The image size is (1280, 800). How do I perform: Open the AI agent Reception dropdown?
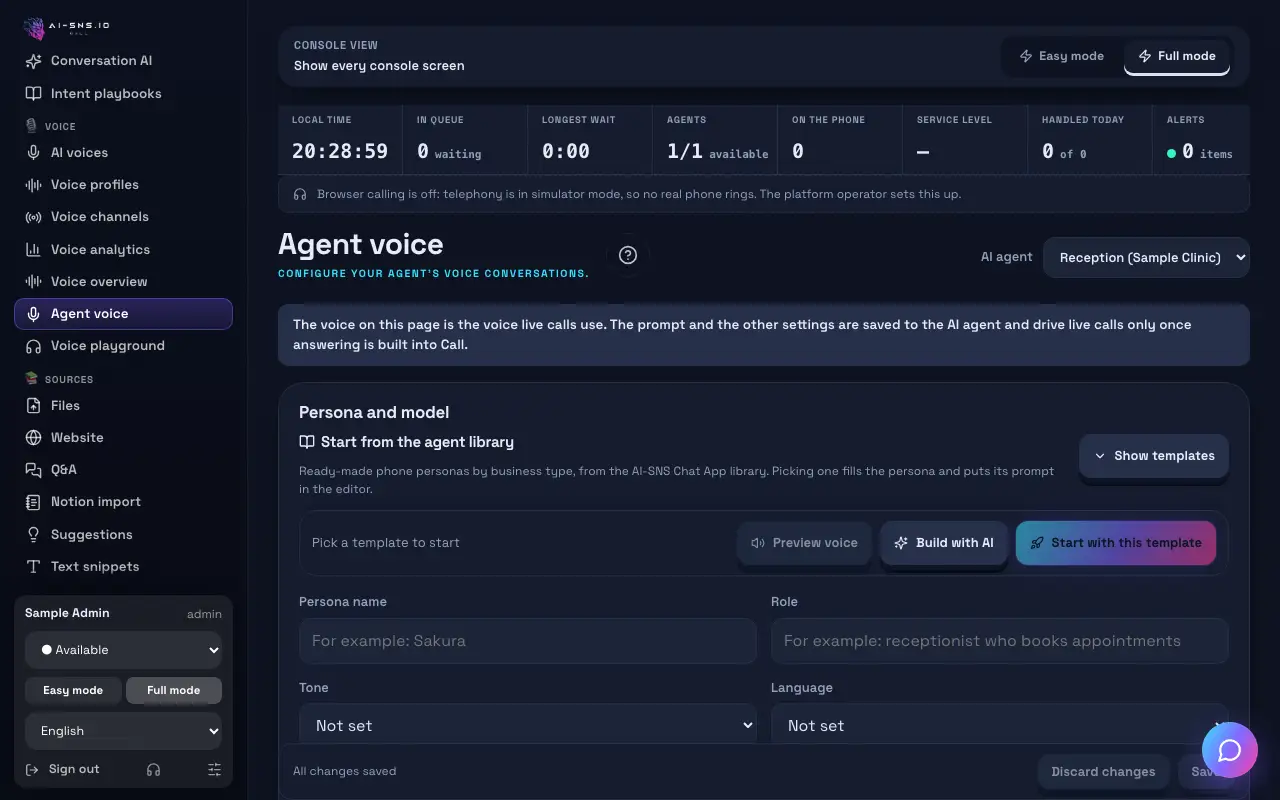pos(1146,257)
